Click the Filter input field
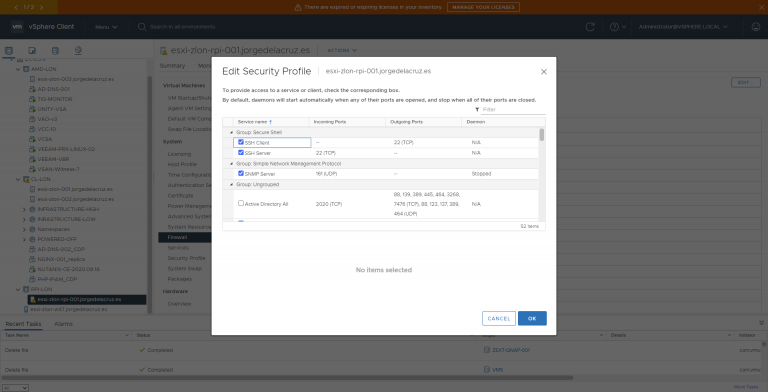Image resolution: width=768 pixels, height=392 pixels. (x=513, y=110)
